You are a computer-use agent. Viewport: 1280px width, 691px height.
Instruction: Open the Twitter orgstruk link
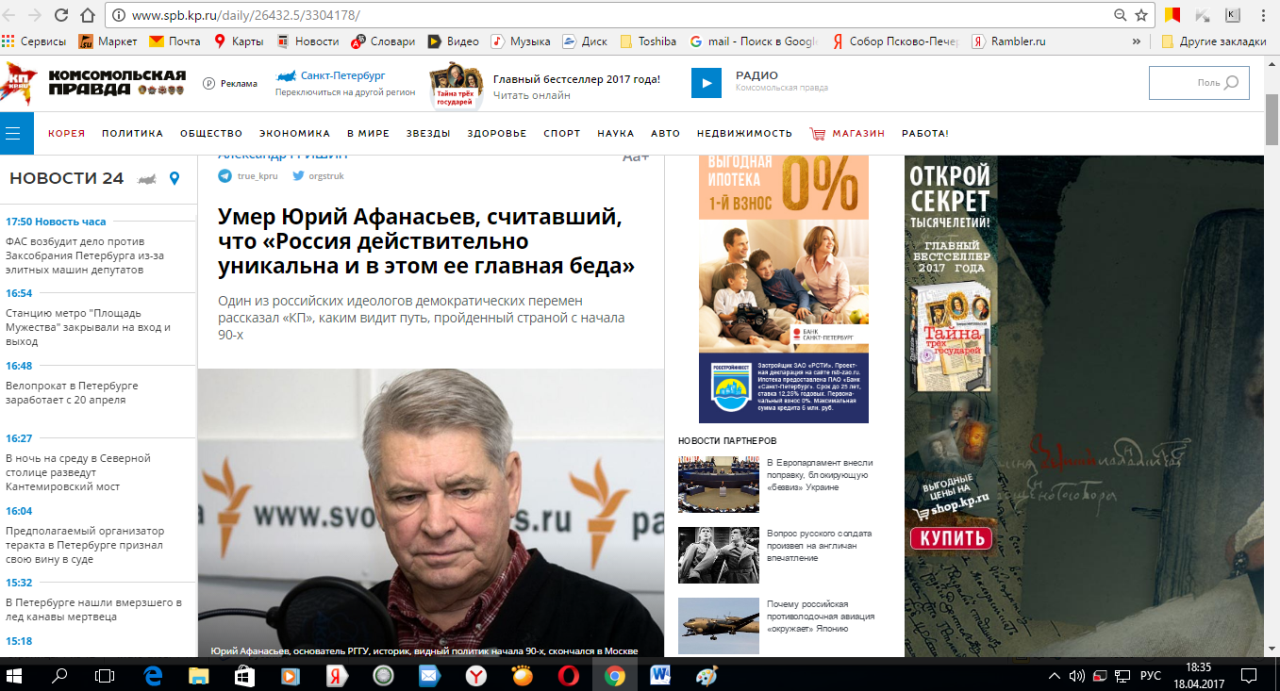(x=318, y=175)
